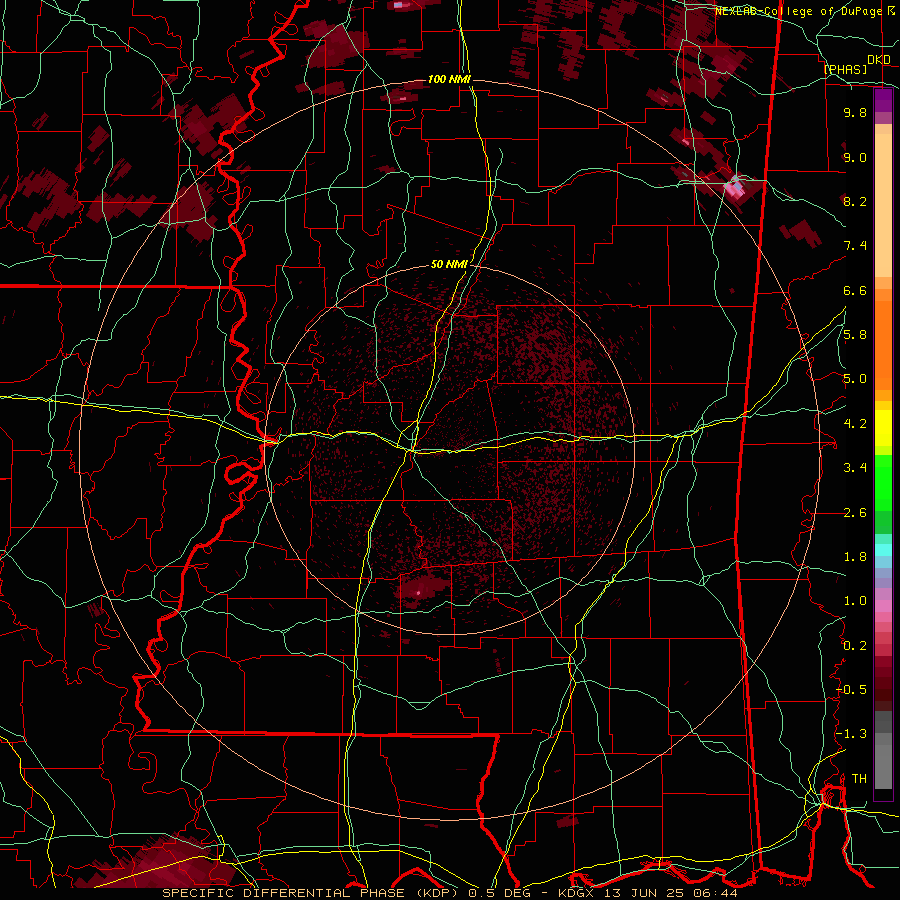The image size is (900, 900).
Task: Click the 5.8 scale value
Action: tap(855, 335)
